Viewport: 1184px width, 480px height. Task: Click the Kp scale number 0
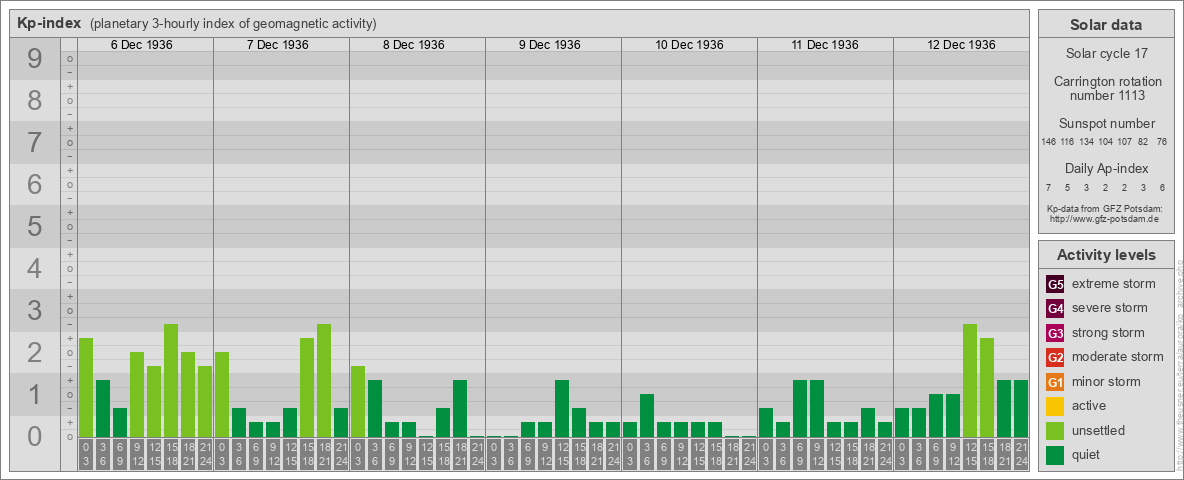pyautogui.click(x=35, y=436)
